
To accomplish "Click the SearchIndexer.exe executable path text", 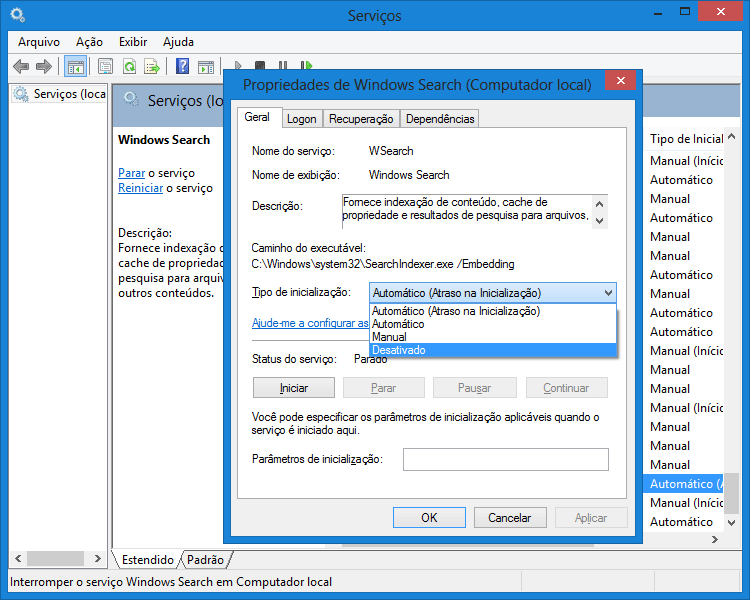I will [x=383, y=264].
